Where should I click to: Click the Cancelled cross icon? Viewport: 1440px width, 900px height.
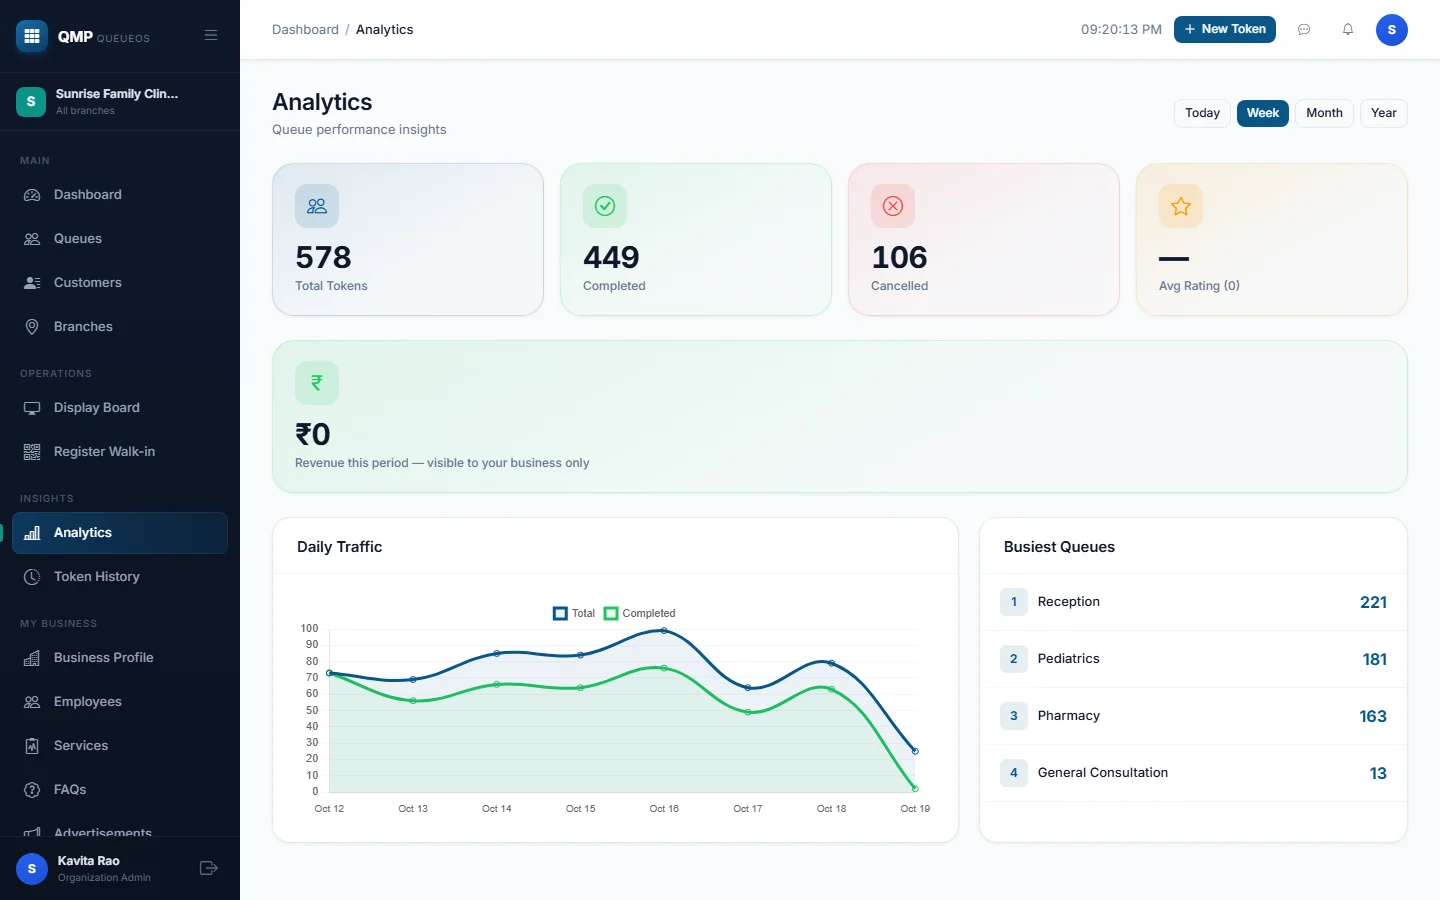pos(893,206)
